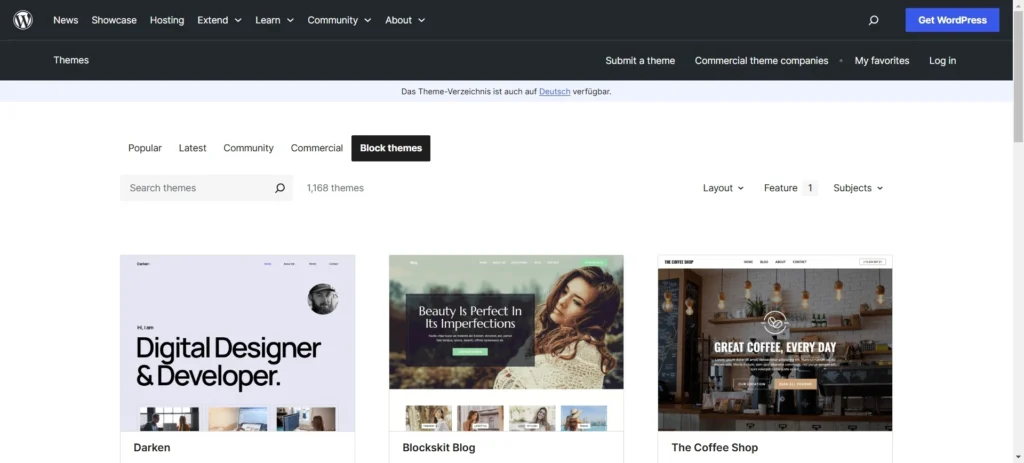
Task: Click The Coffee Shop theme title
Action: coord(714,448)
